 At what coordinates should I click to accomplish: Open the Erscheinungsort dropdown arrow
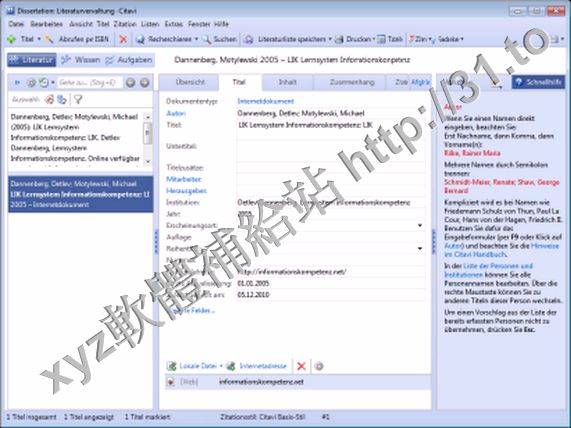pyautogui.click(x=420, y=225)
